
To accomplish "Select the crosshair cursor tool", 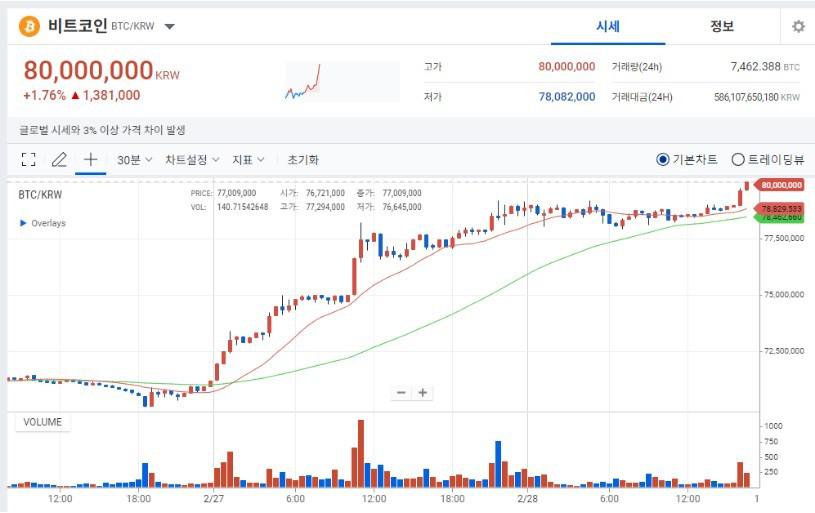I will (x=90, y=160).
